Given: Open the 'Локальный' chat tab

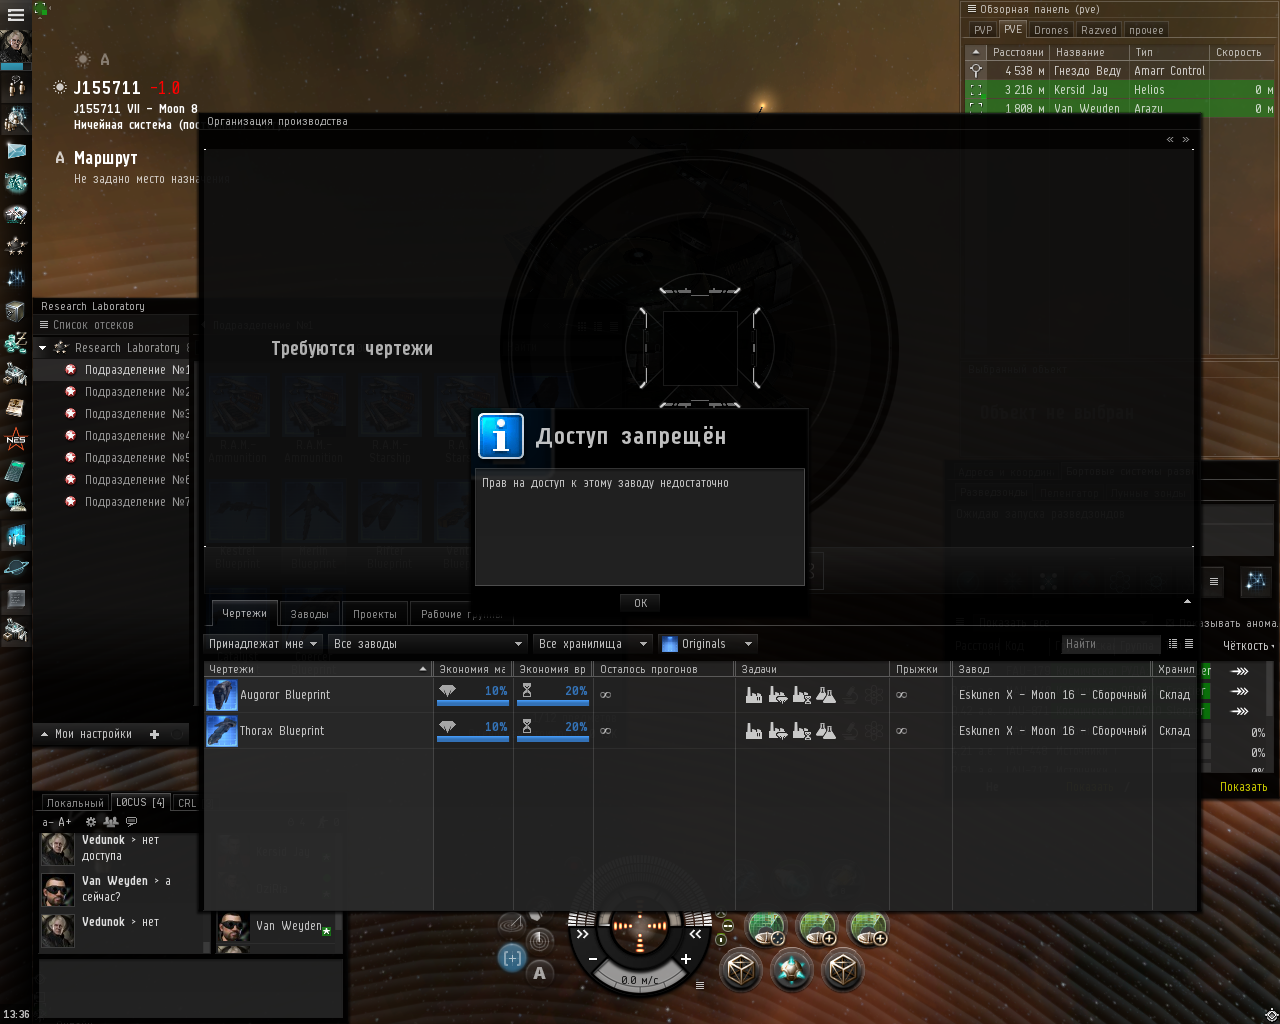Looking at the screenshot, I should 75,803.
